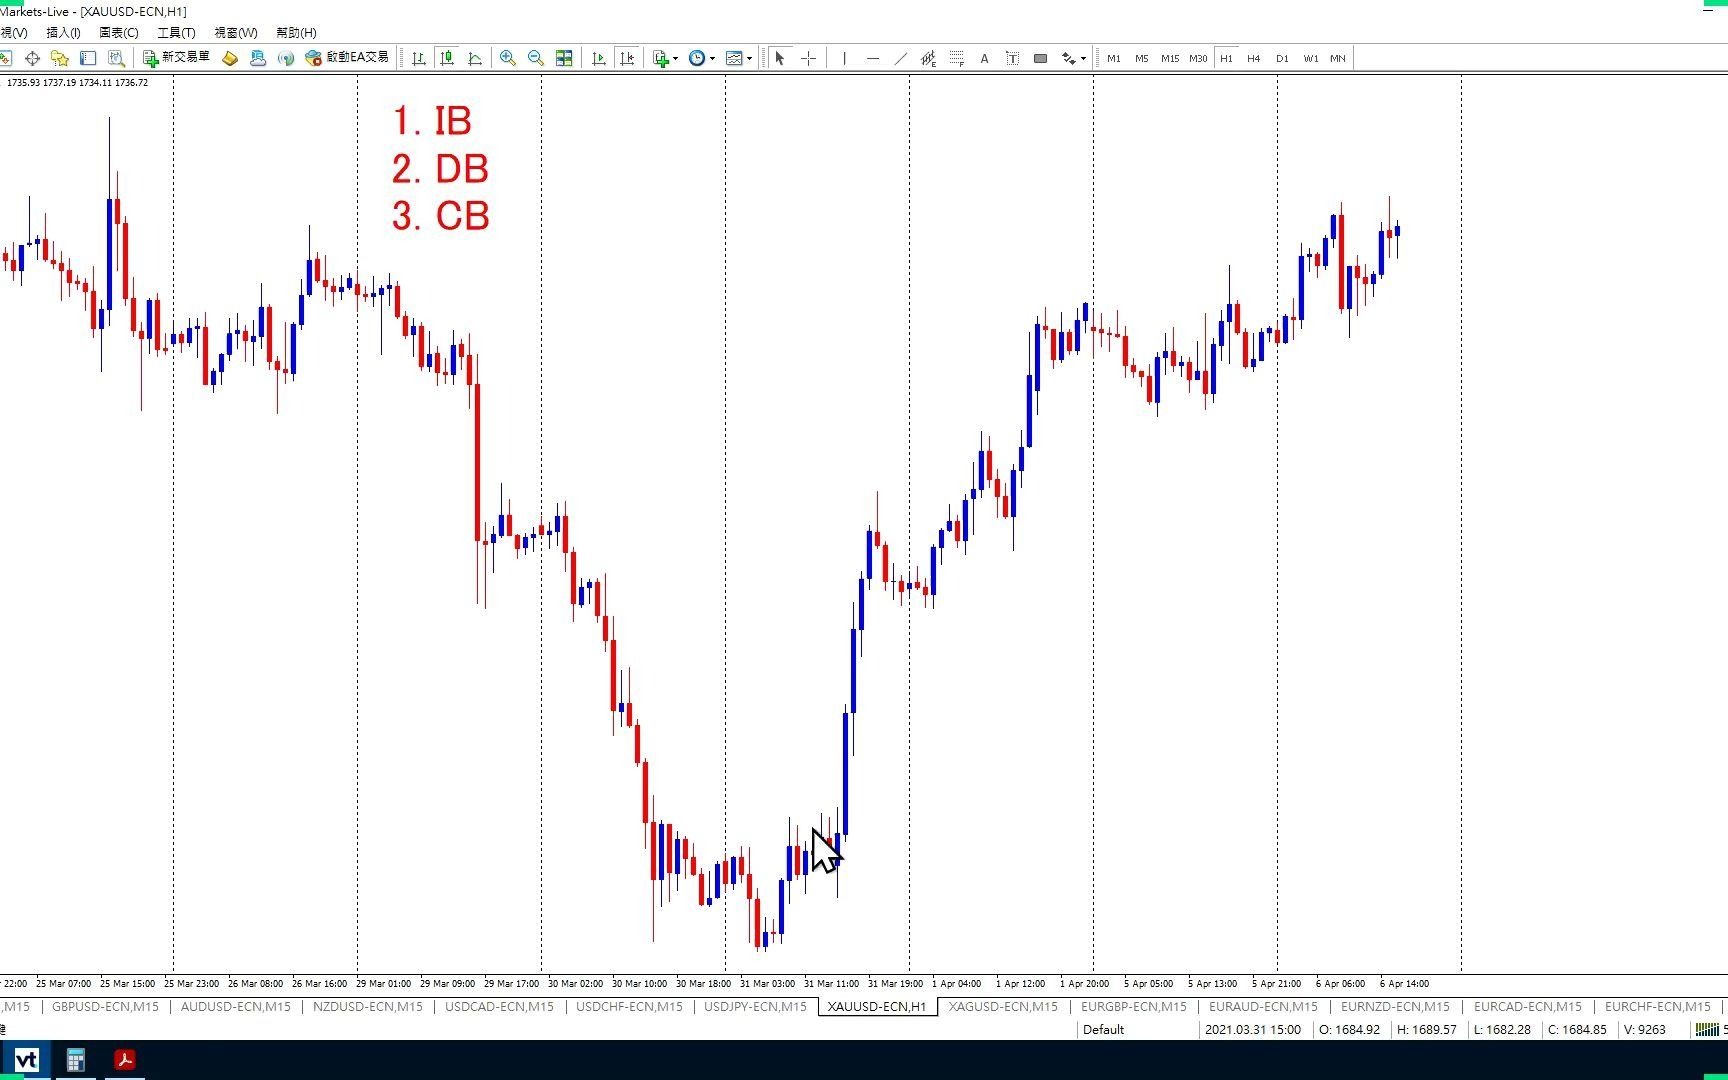Viewport: 1728px width, 1080px height.
Task: Switch to USDCHF-ECN,M15 chart tab
Action: [629, 1007]
